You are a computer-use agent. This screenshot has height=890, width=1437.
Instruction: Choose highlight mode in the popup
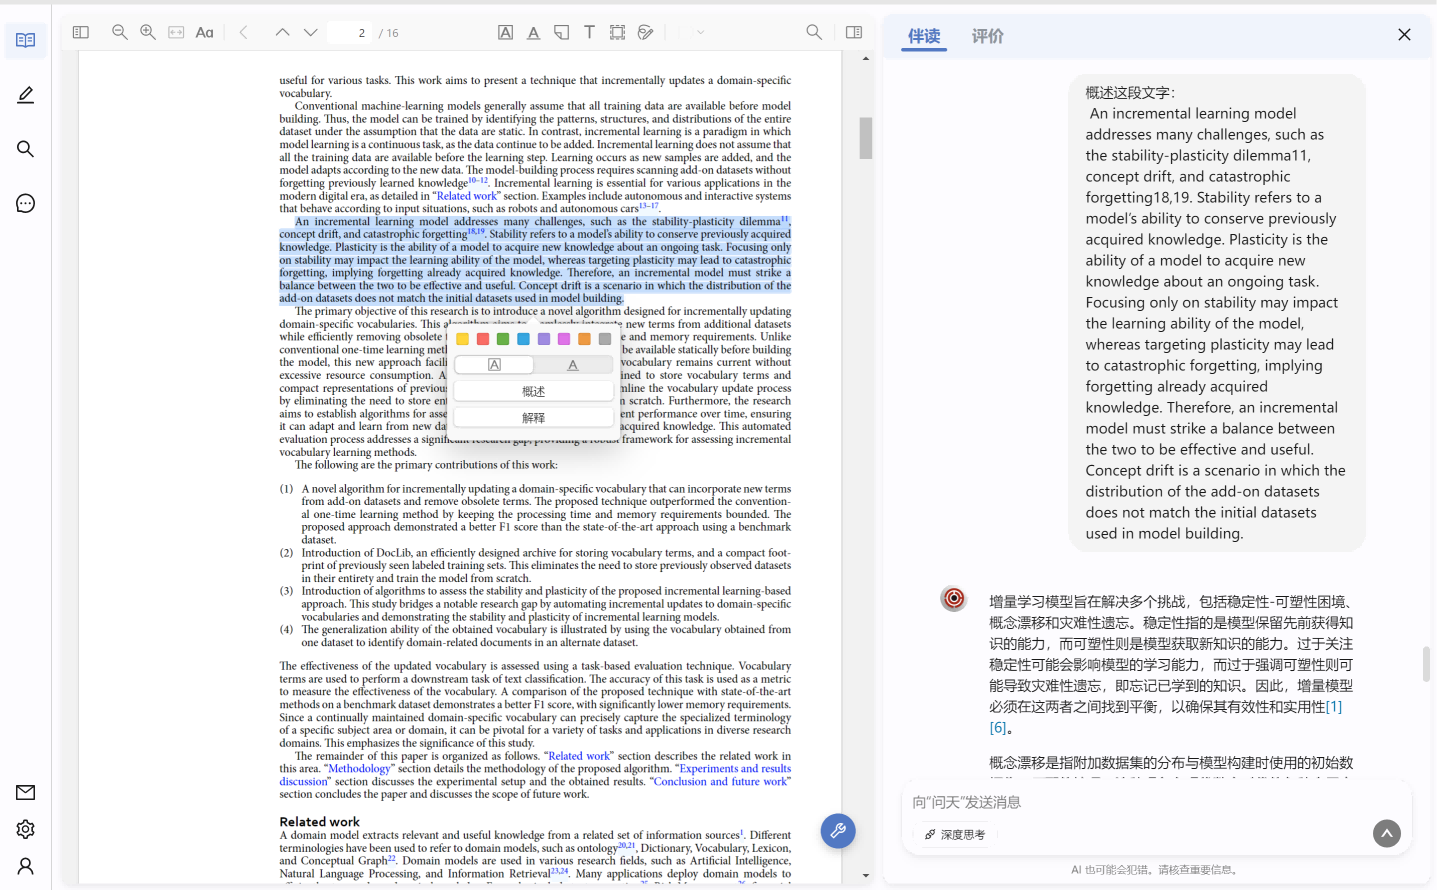tap(494, 365)
